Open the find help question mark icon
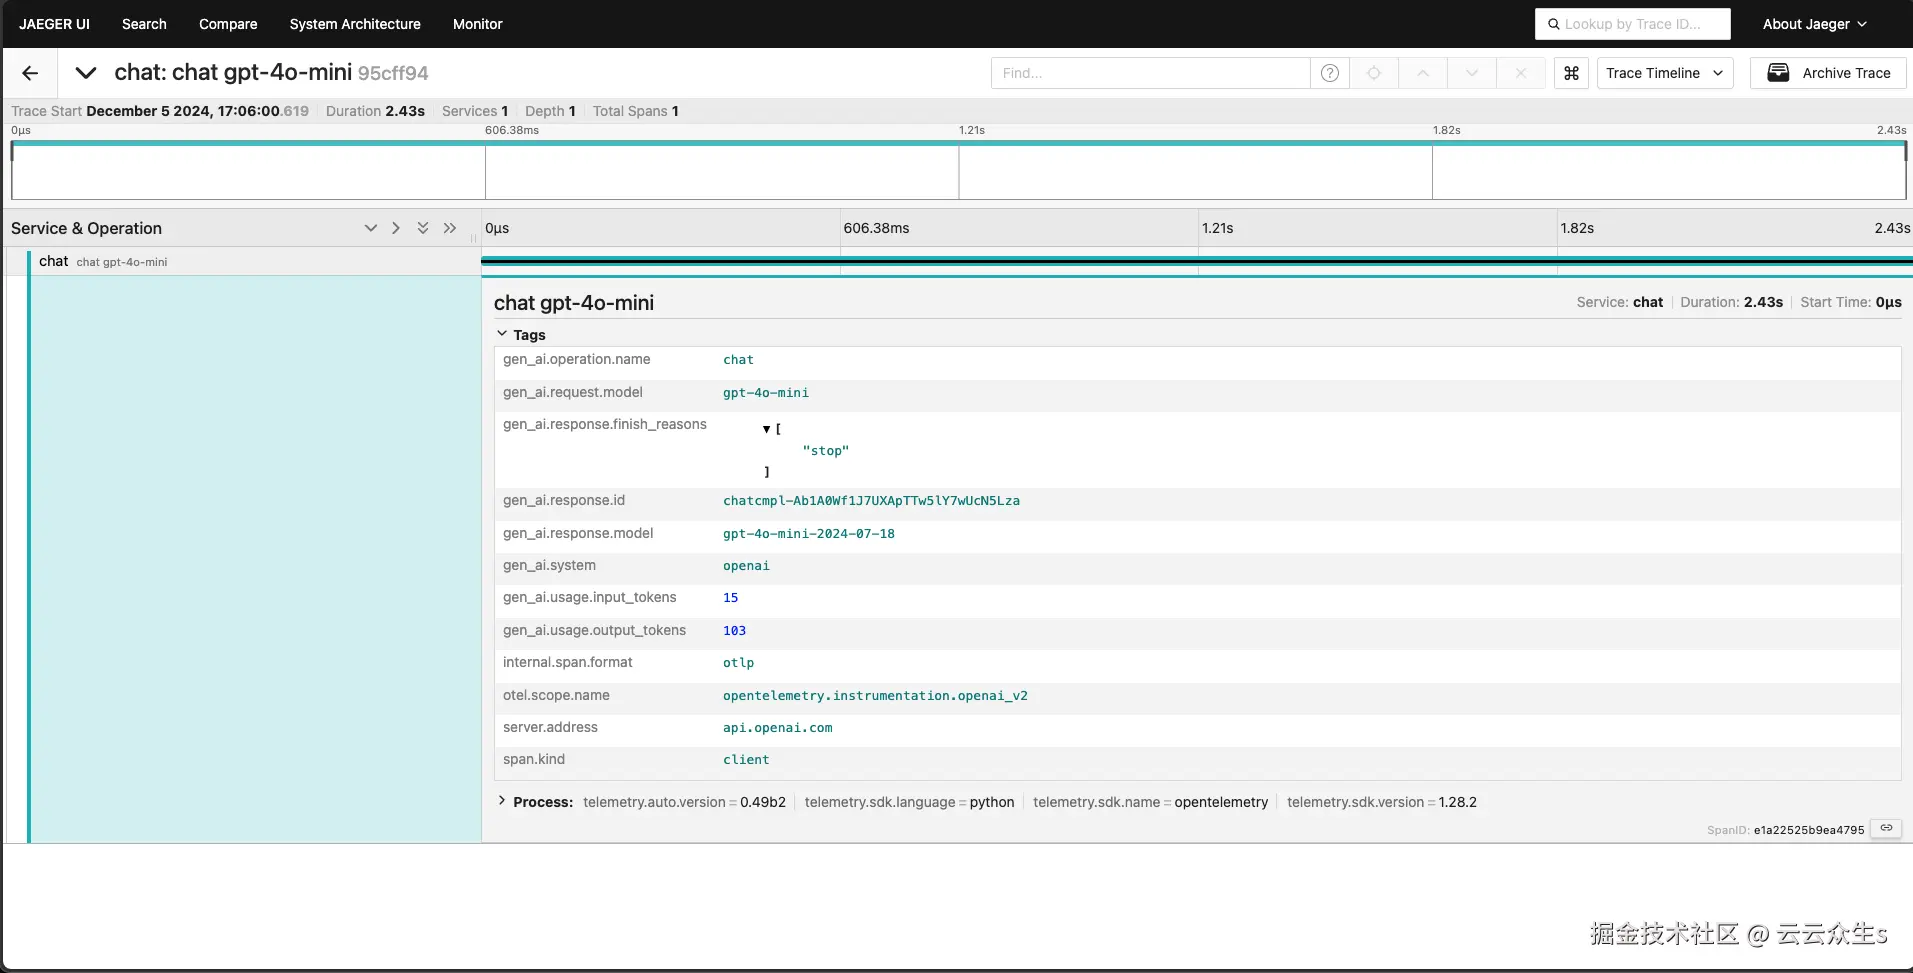1913x973 pixels. pos(1330,73)
